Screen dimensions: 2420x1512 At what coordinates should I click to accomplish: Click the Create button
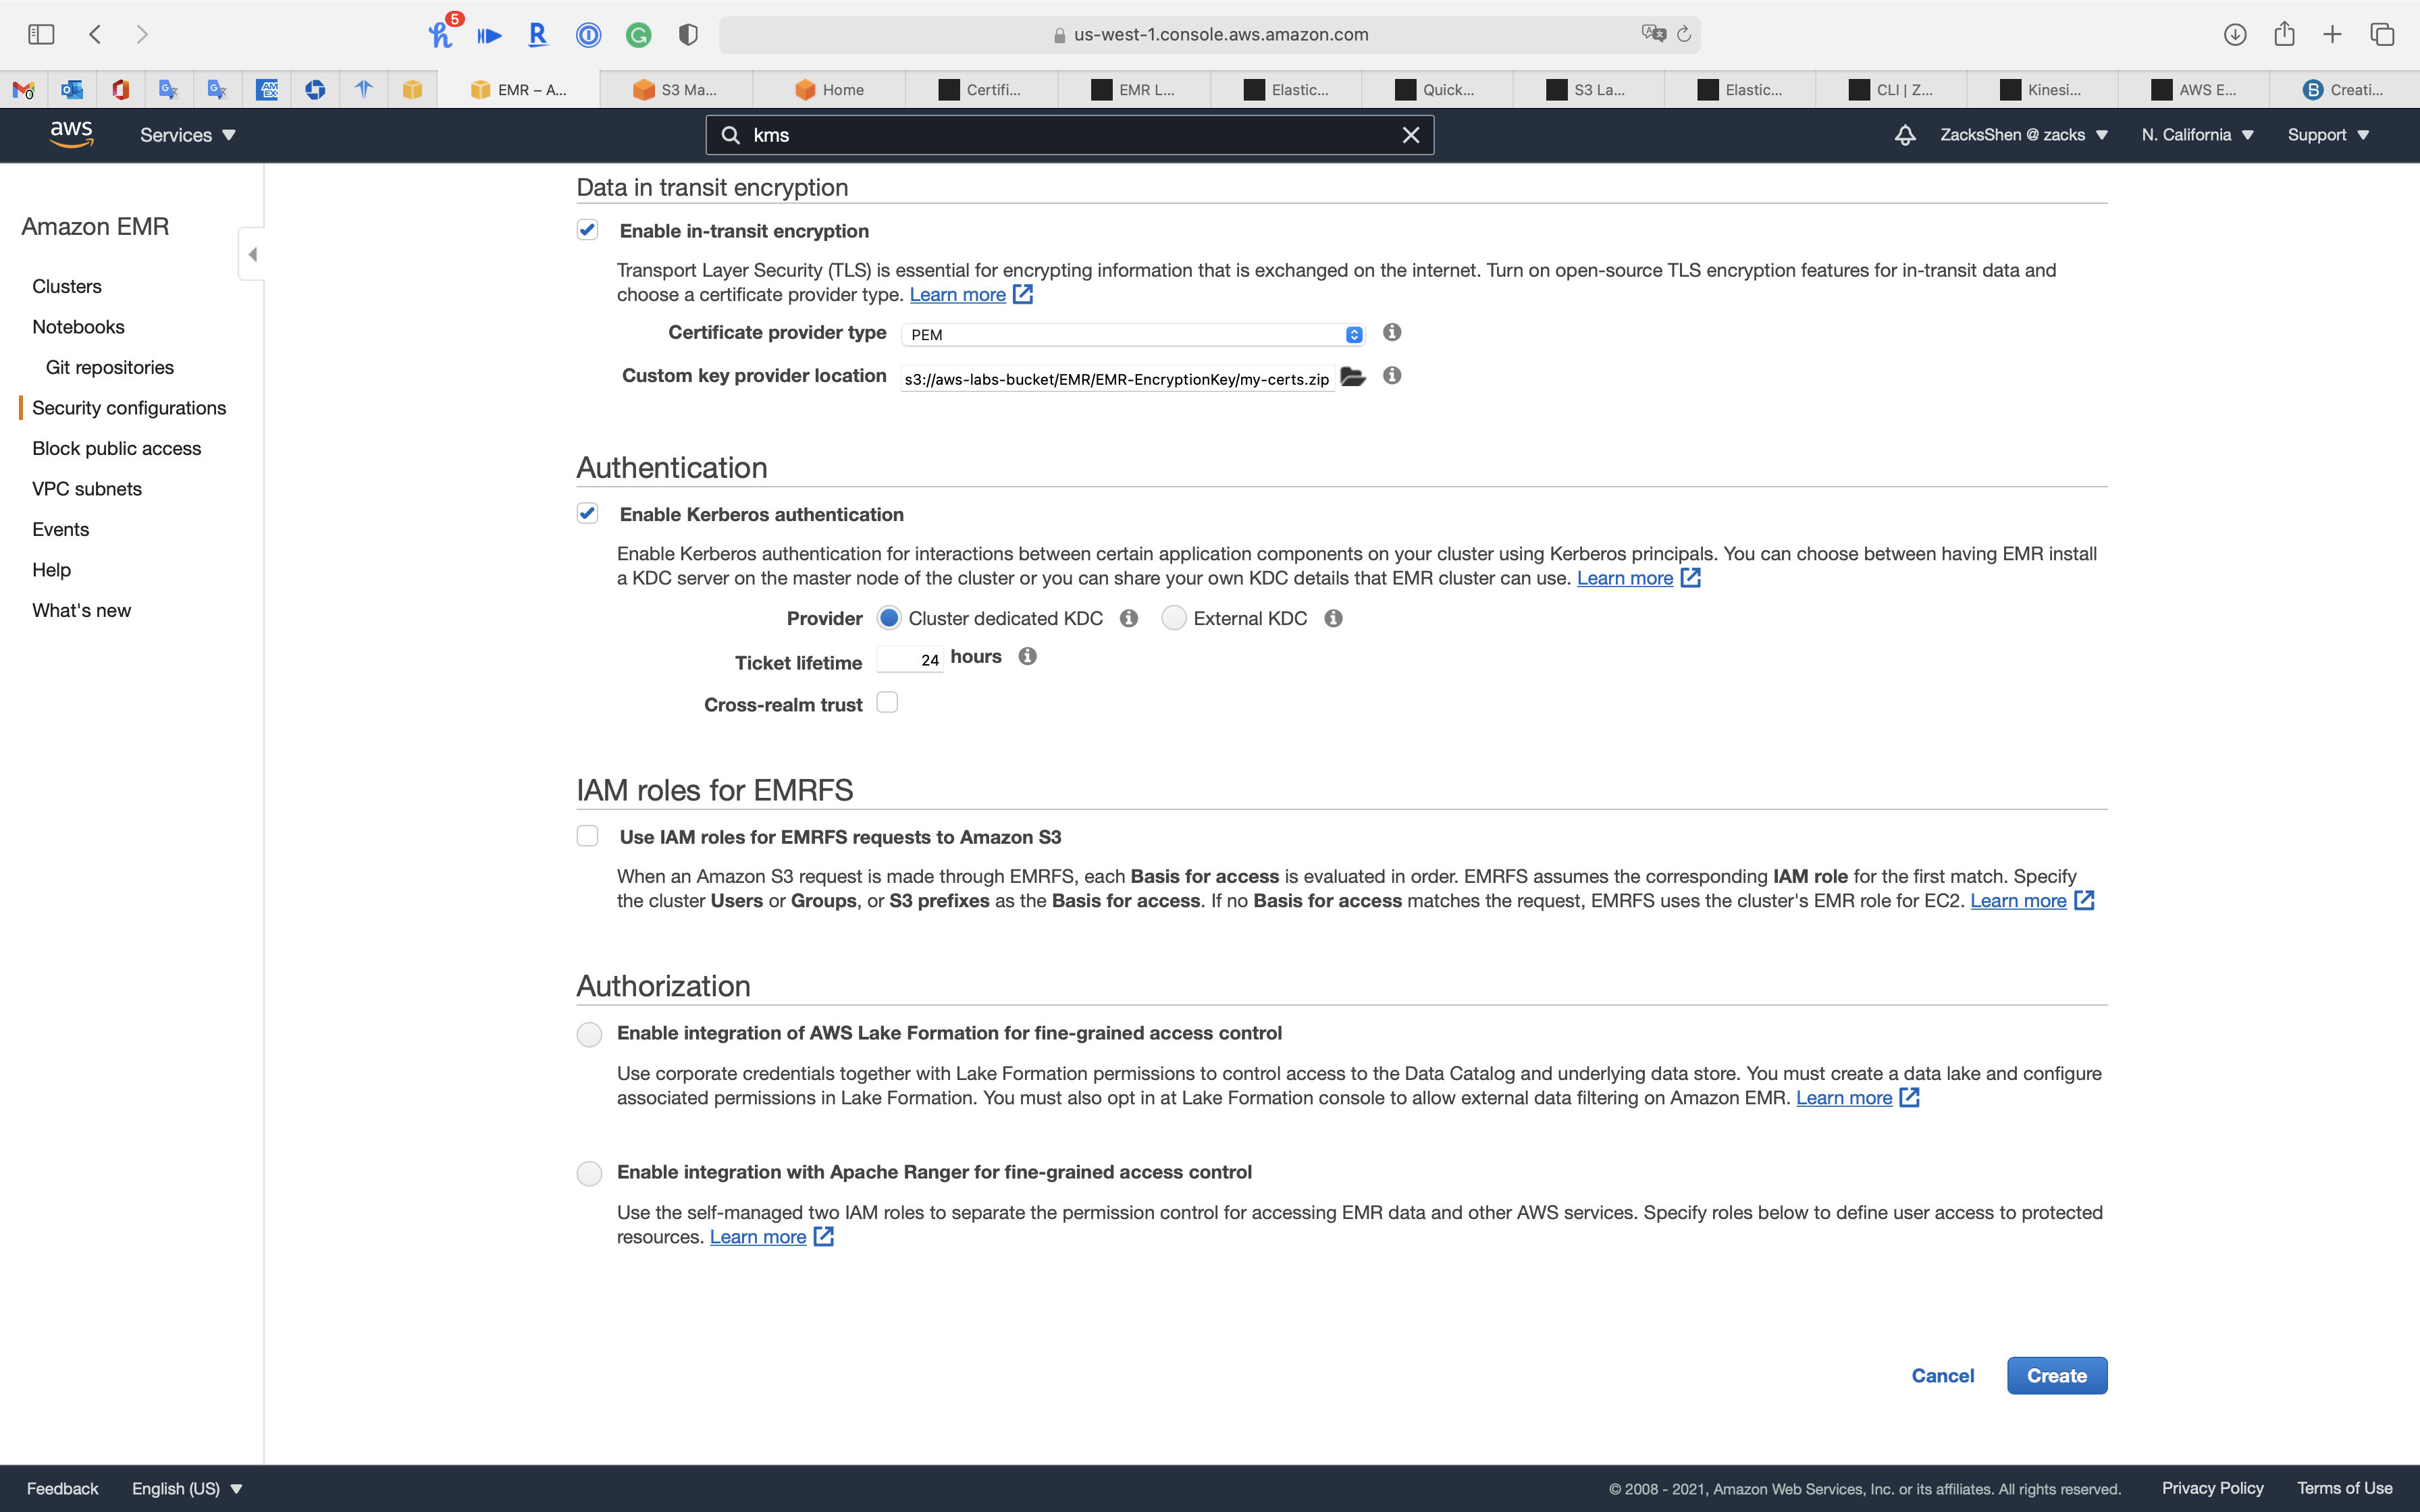tap(2056, 1375)
